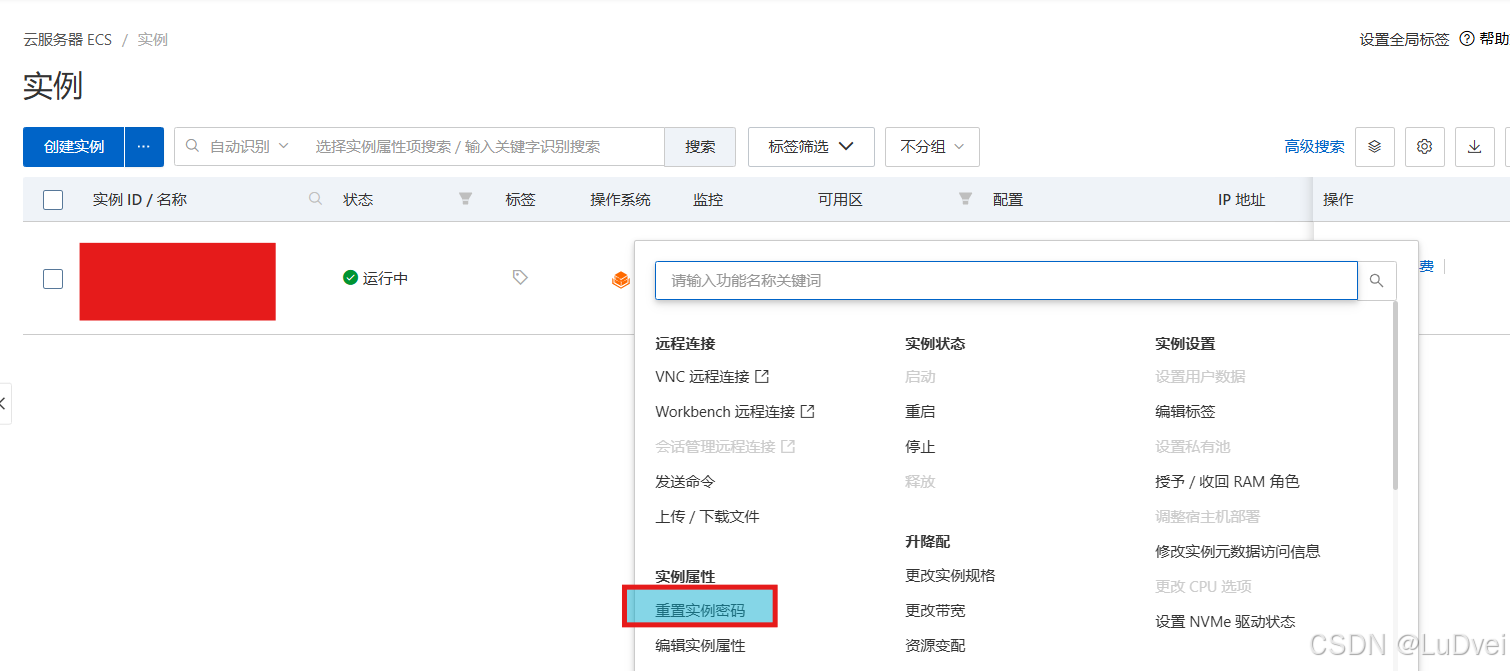Click the IP 地址 column header
1510x671 pixels.
click(x=1242, y=199)
